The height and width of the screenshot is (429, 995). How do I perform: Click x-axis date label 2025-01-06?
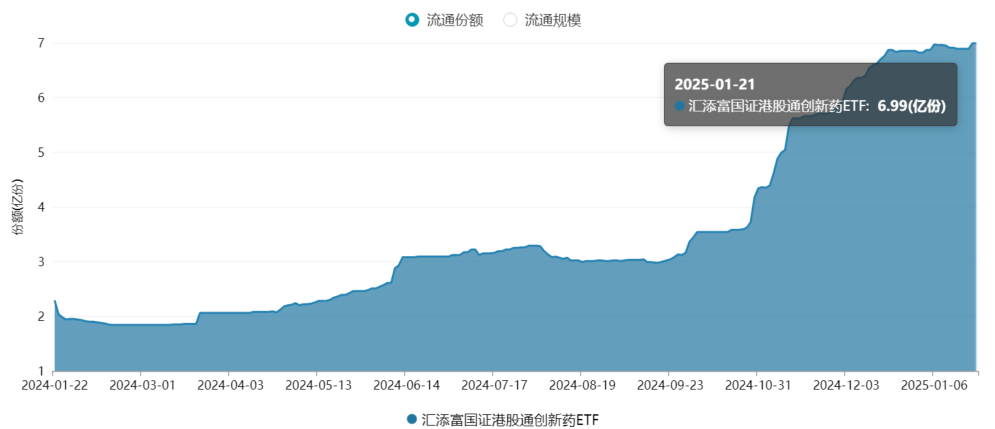pos(932,385)
